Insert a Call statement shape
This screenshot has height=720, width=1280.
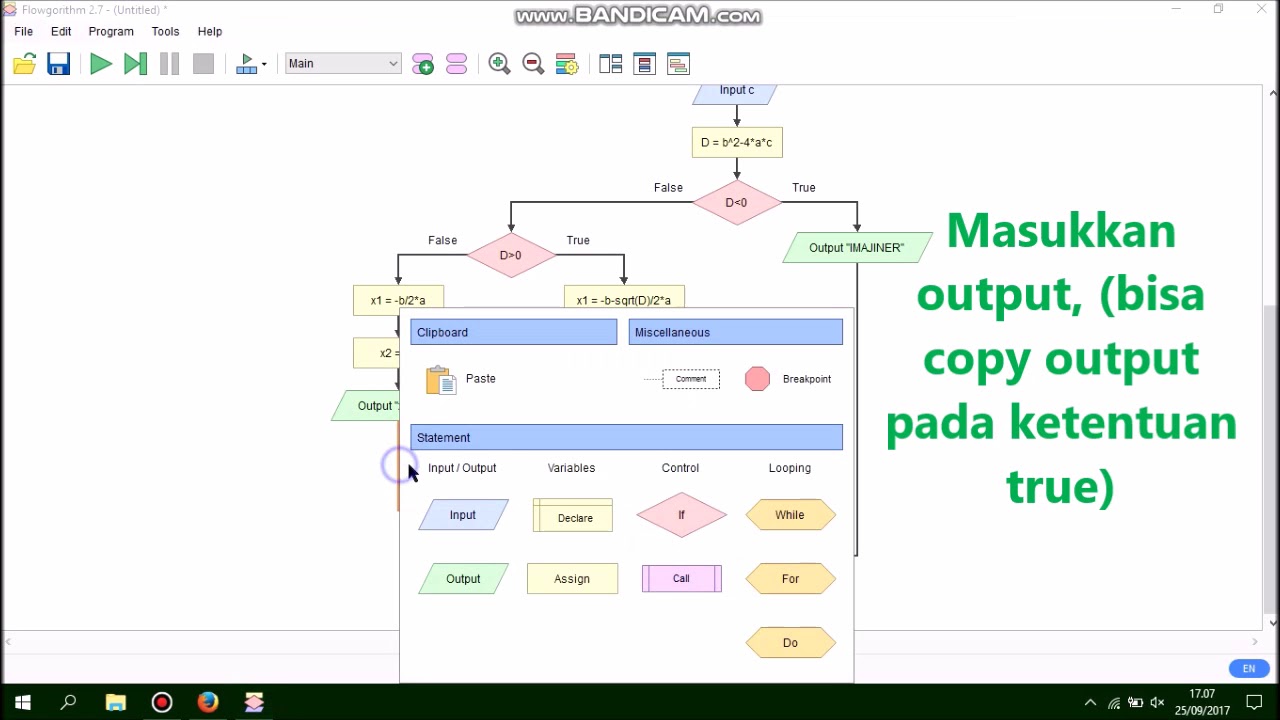point(681,578)
